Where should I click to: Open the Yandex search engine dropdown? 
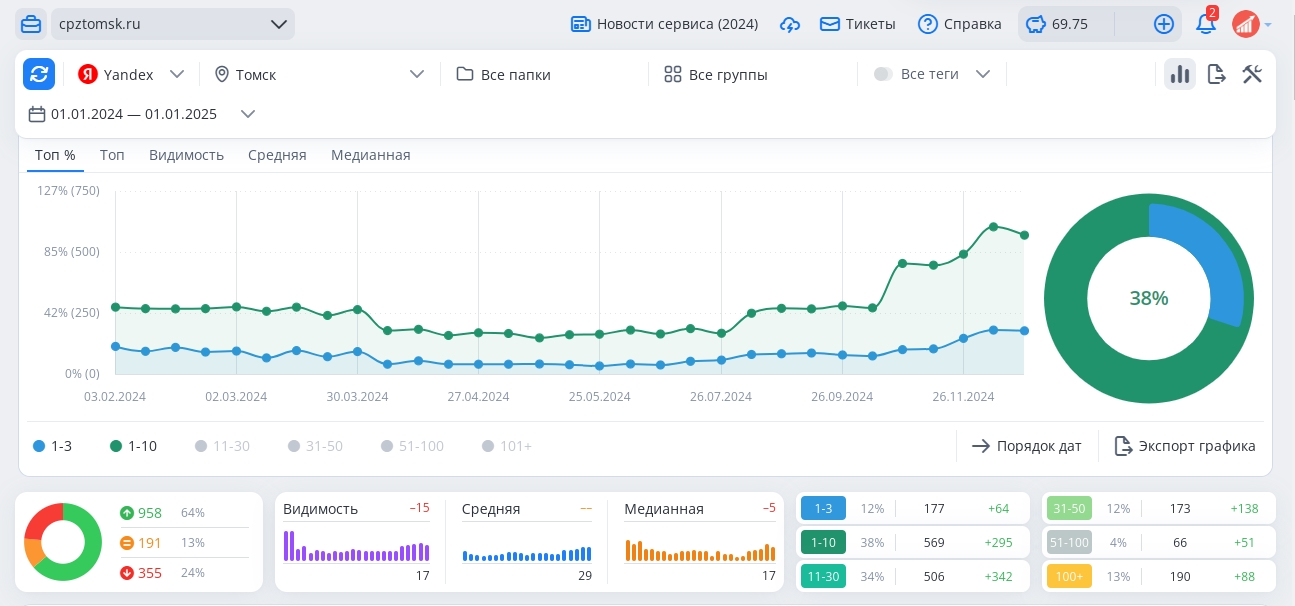132,74
